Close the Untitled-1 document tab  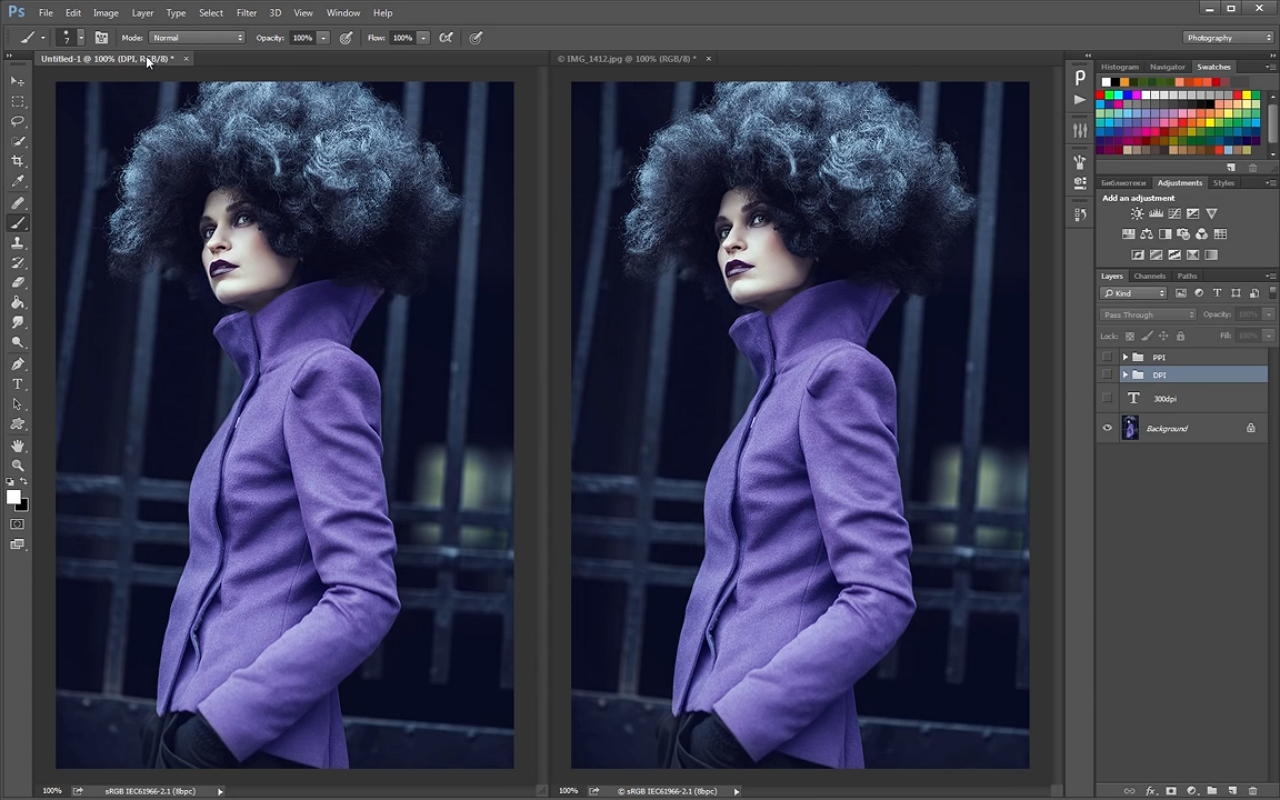[186, 59]
